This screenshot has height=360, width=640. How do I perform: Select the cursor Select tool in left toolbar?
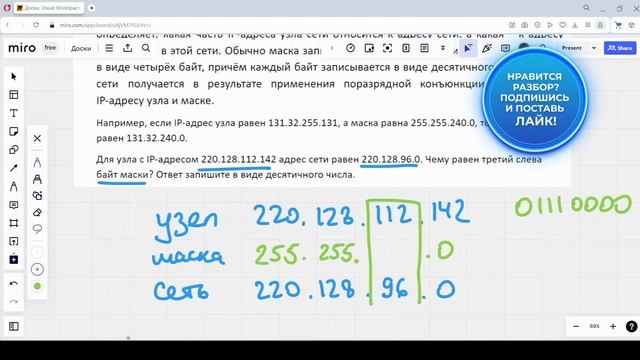13,76
